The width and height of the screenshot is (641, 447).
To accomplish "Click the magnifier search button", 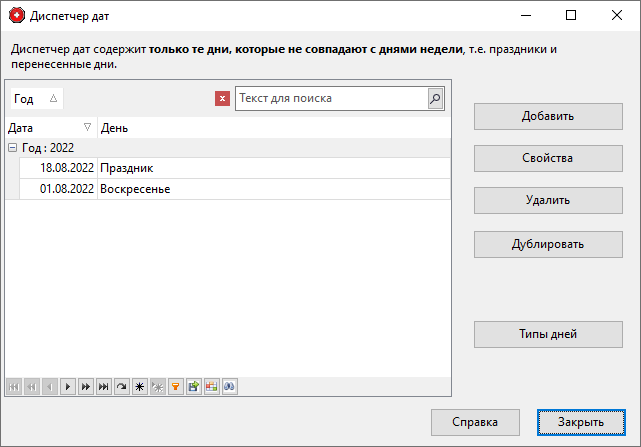I will (x=435, y=99).
